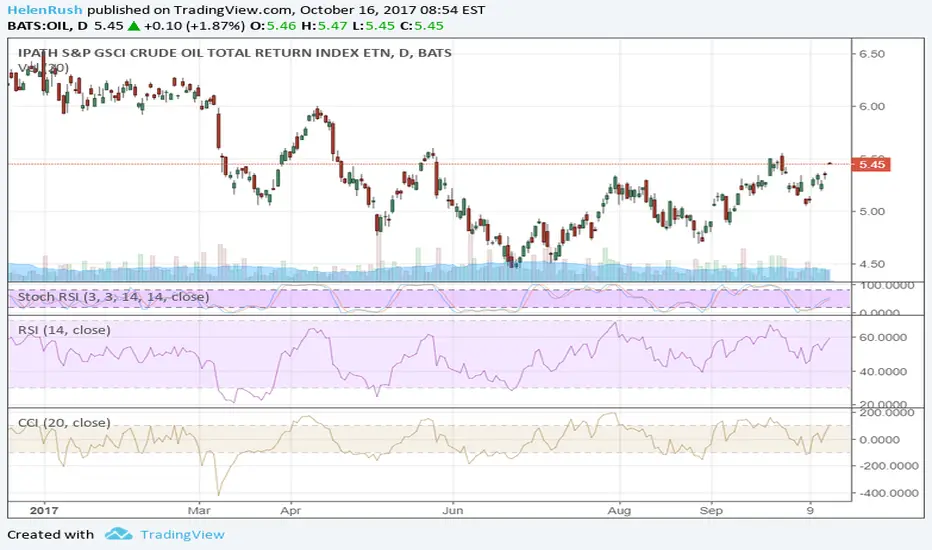Click the 9 date label on the time axis
The image size is (932, 550).
pos(810,510)
